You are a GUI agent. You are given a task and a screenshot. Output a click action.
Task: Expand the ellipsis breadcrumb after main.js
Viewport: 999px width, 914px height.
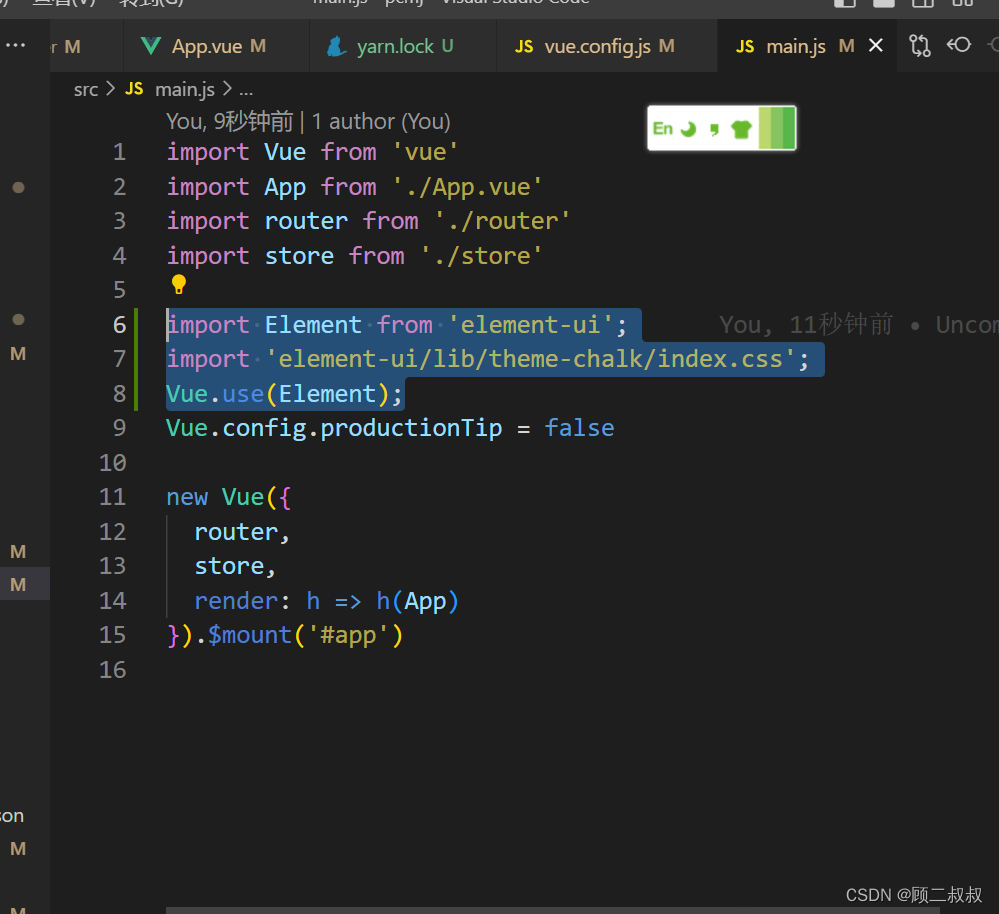pyautogui.click(x=246, y=89)
